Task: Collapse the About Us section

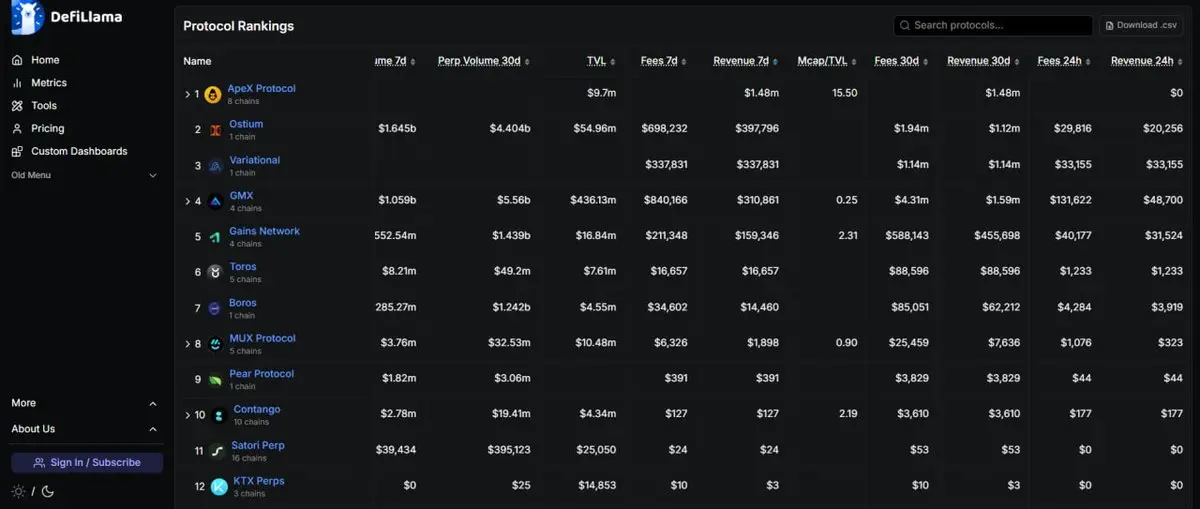Action: pos(153,430)
